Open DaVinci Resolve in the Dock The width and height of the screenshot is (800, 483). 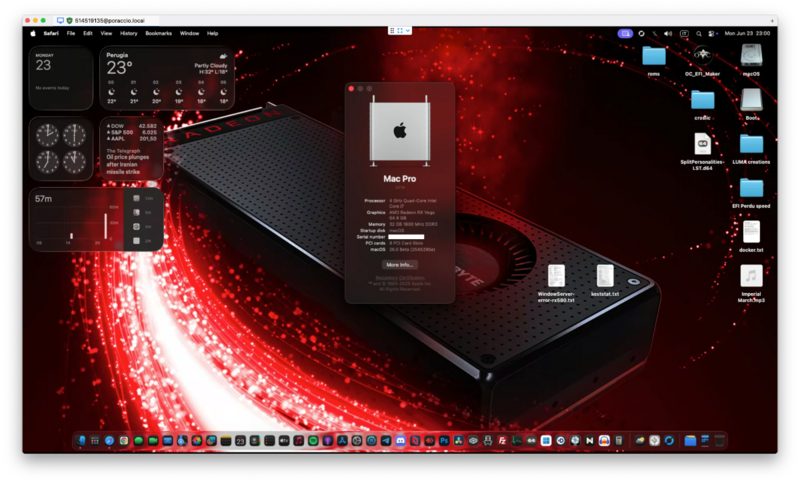tap(459, 441)
